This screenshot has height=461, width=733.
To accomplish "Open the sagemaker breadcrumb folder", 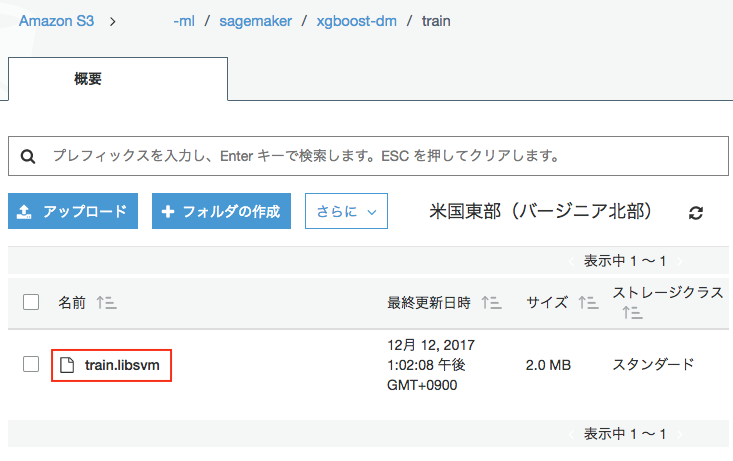I will tap(251, 20).
